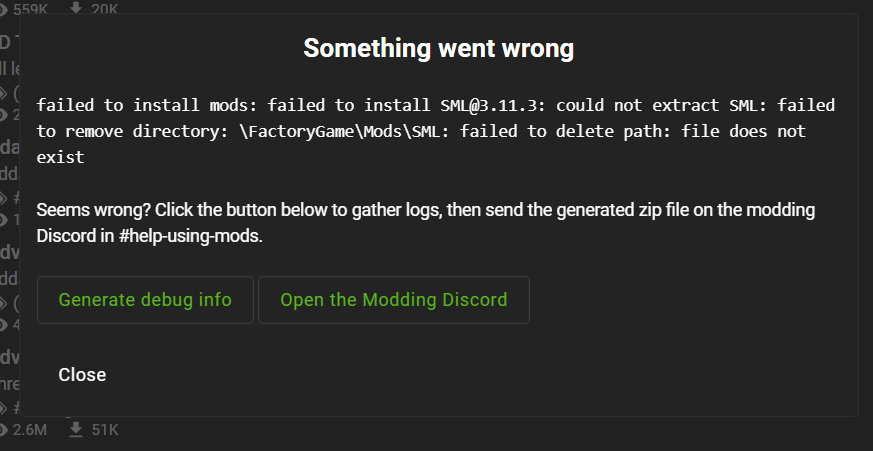Open the Modding Discord
Screen dimensions: 873x451
click(393, 300)
